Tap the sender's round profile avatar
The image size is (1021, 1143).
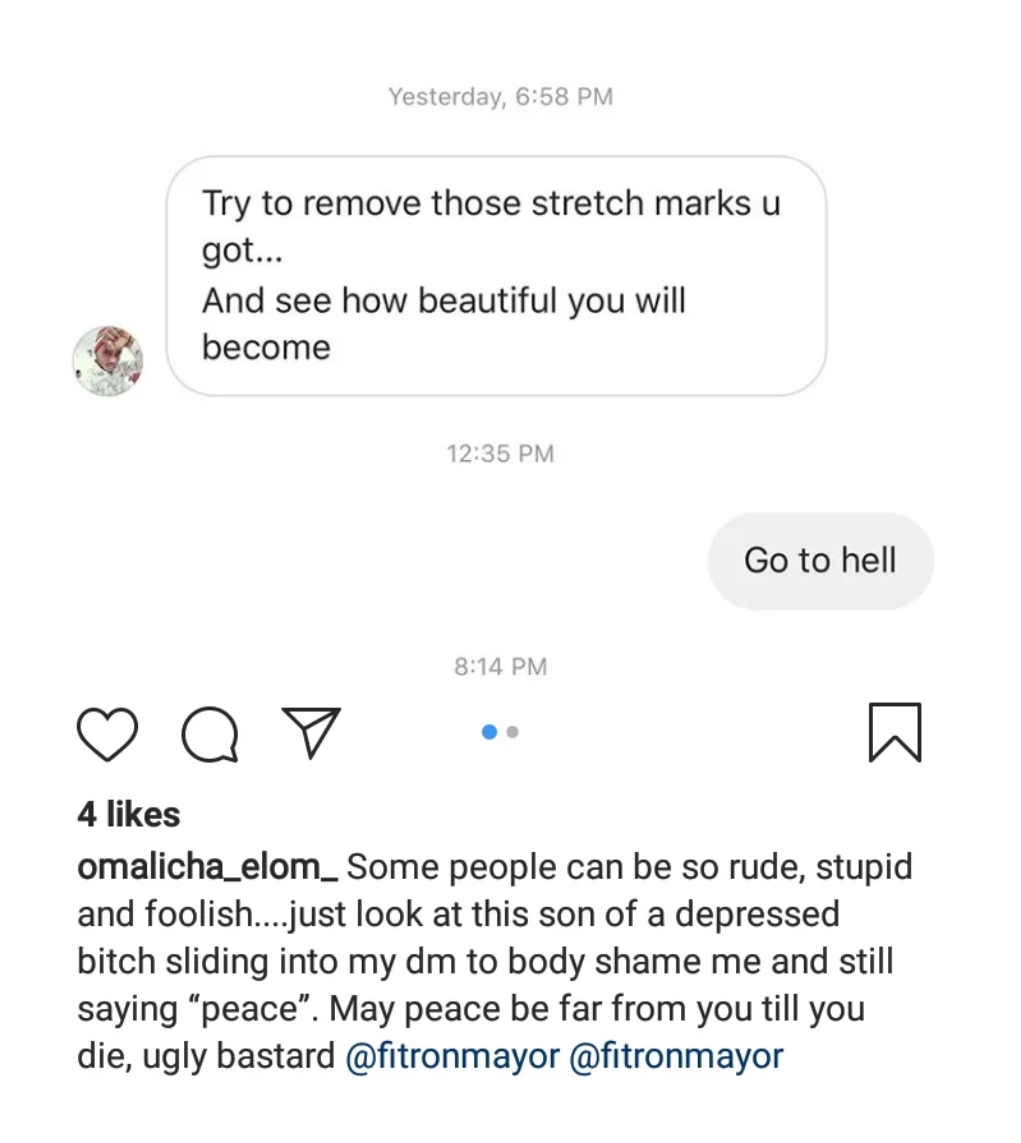(x=109, y=360)
